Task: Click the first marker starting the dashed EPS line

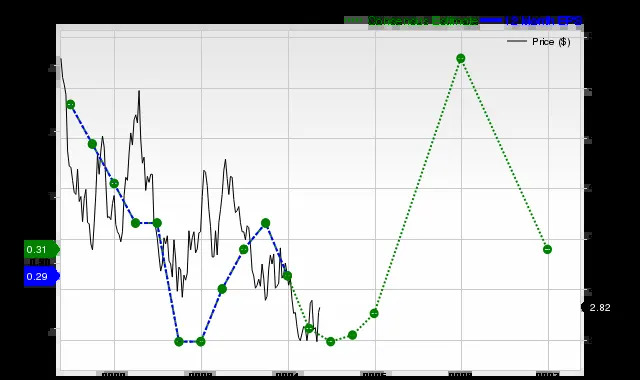Action: [70, 104]
